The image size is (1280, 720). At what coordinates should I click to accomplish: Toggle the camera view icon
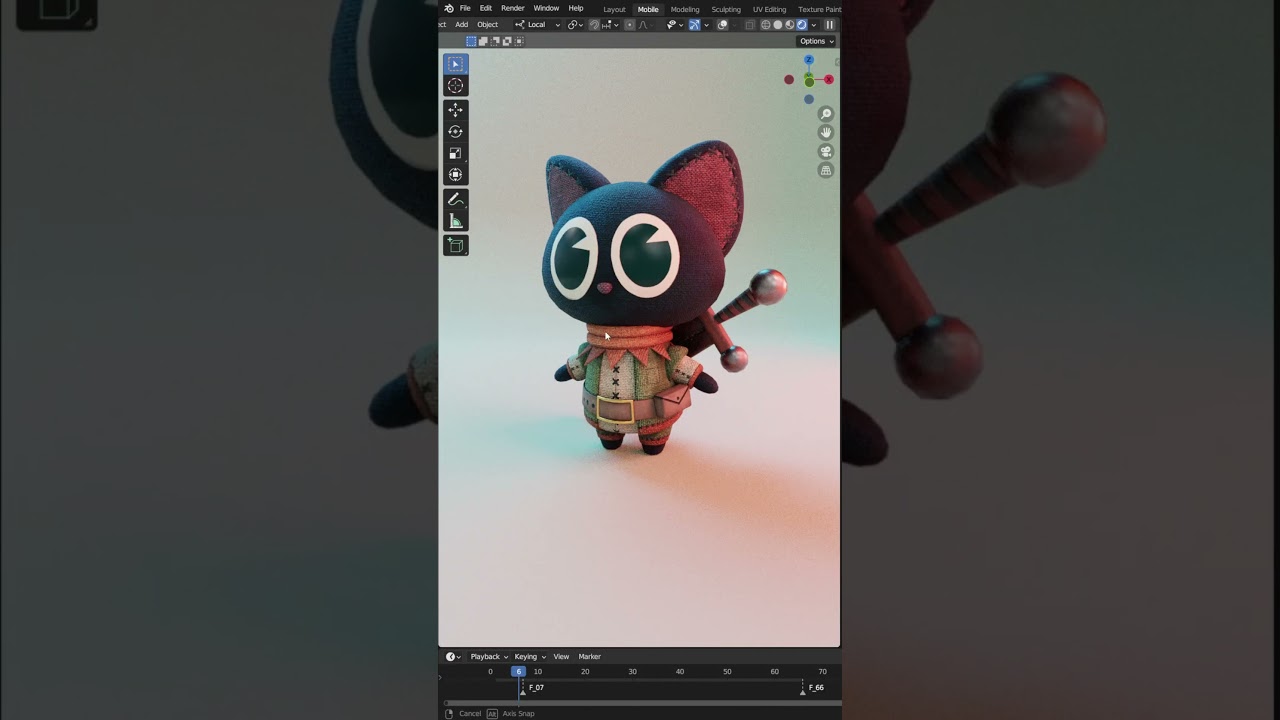[x=826, y=152]
